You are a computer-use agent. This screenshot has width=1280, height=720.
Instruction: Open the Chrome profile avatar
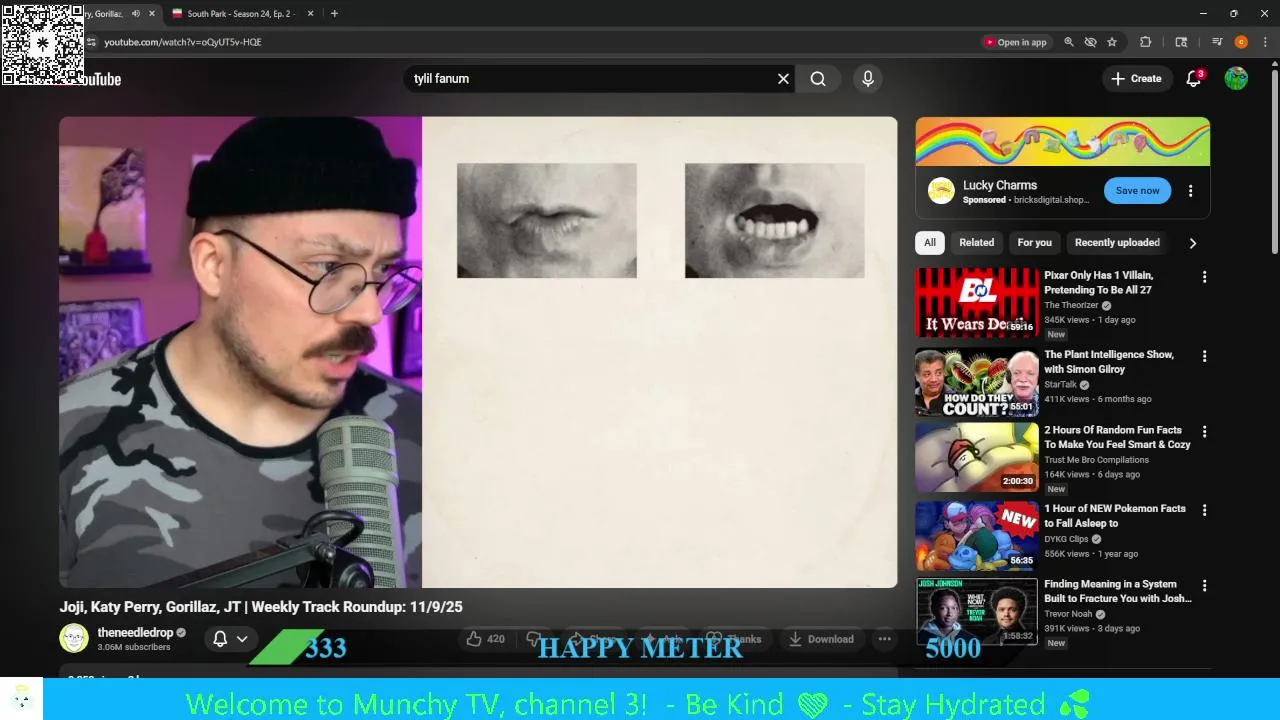coord(1241,42)
